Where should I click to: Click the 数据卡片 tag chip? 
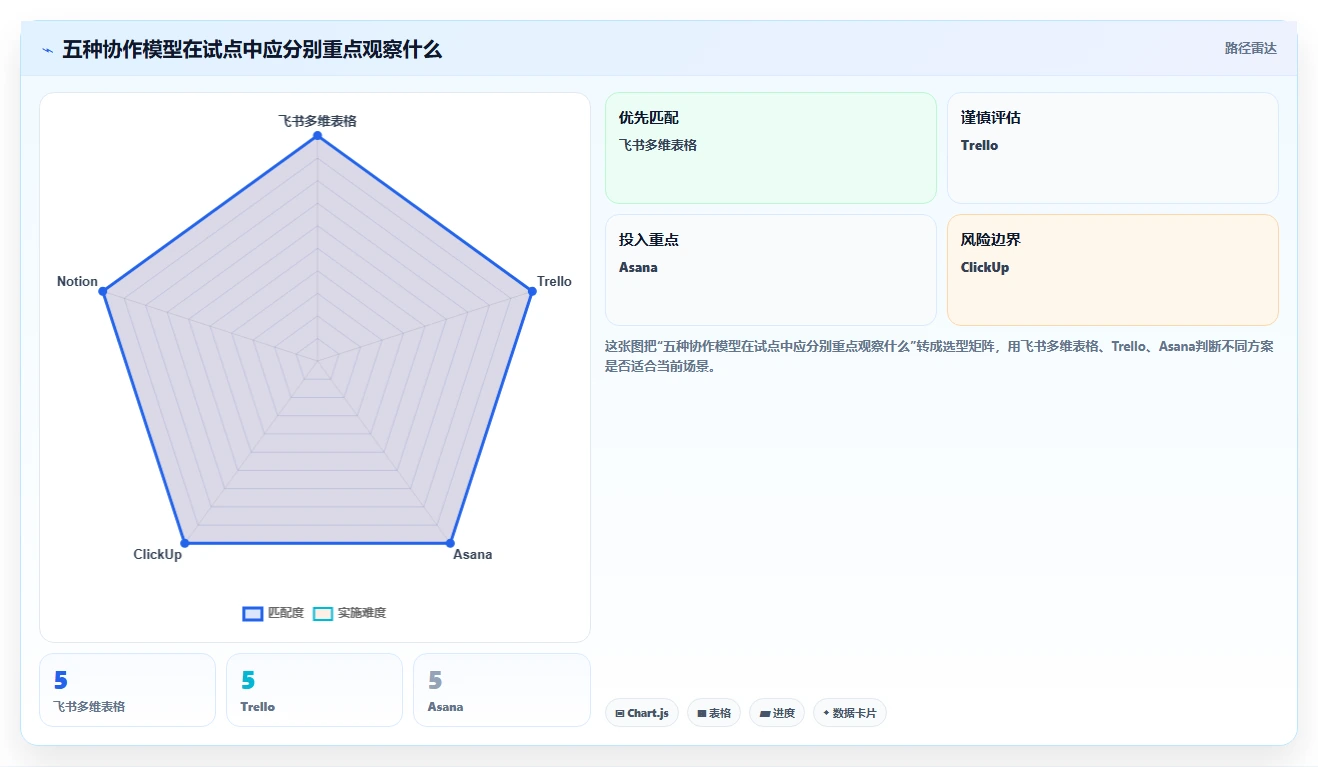pos(850,713)
